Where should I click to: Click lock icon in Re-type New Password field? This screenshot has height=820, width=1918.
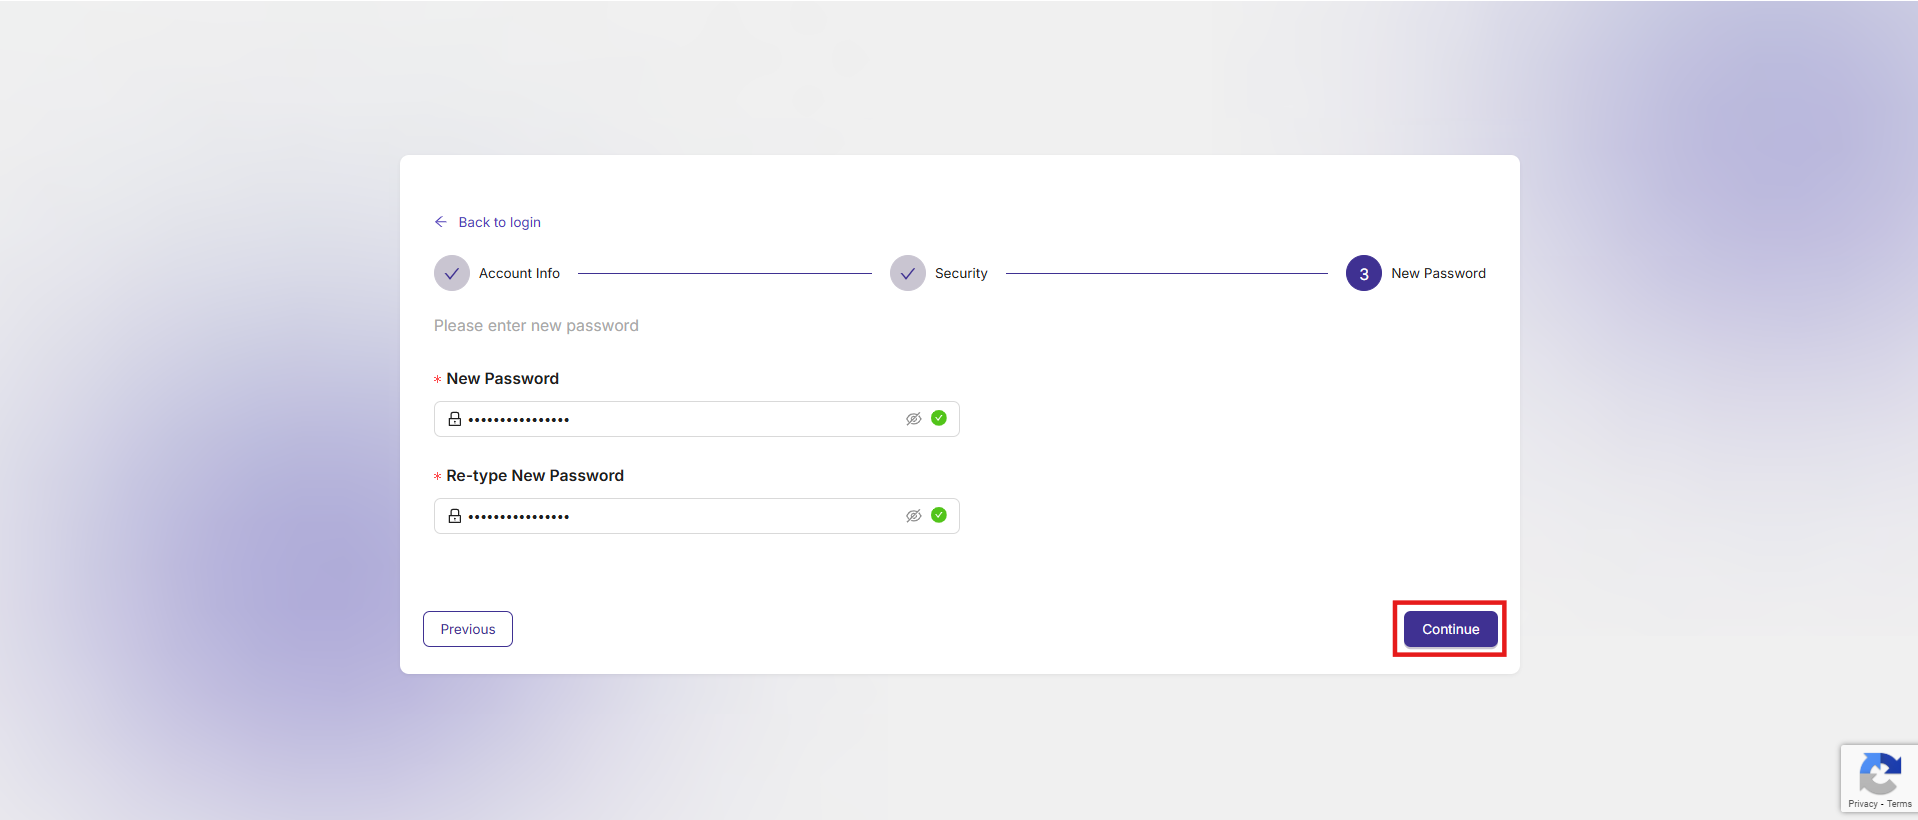point(455,516)
